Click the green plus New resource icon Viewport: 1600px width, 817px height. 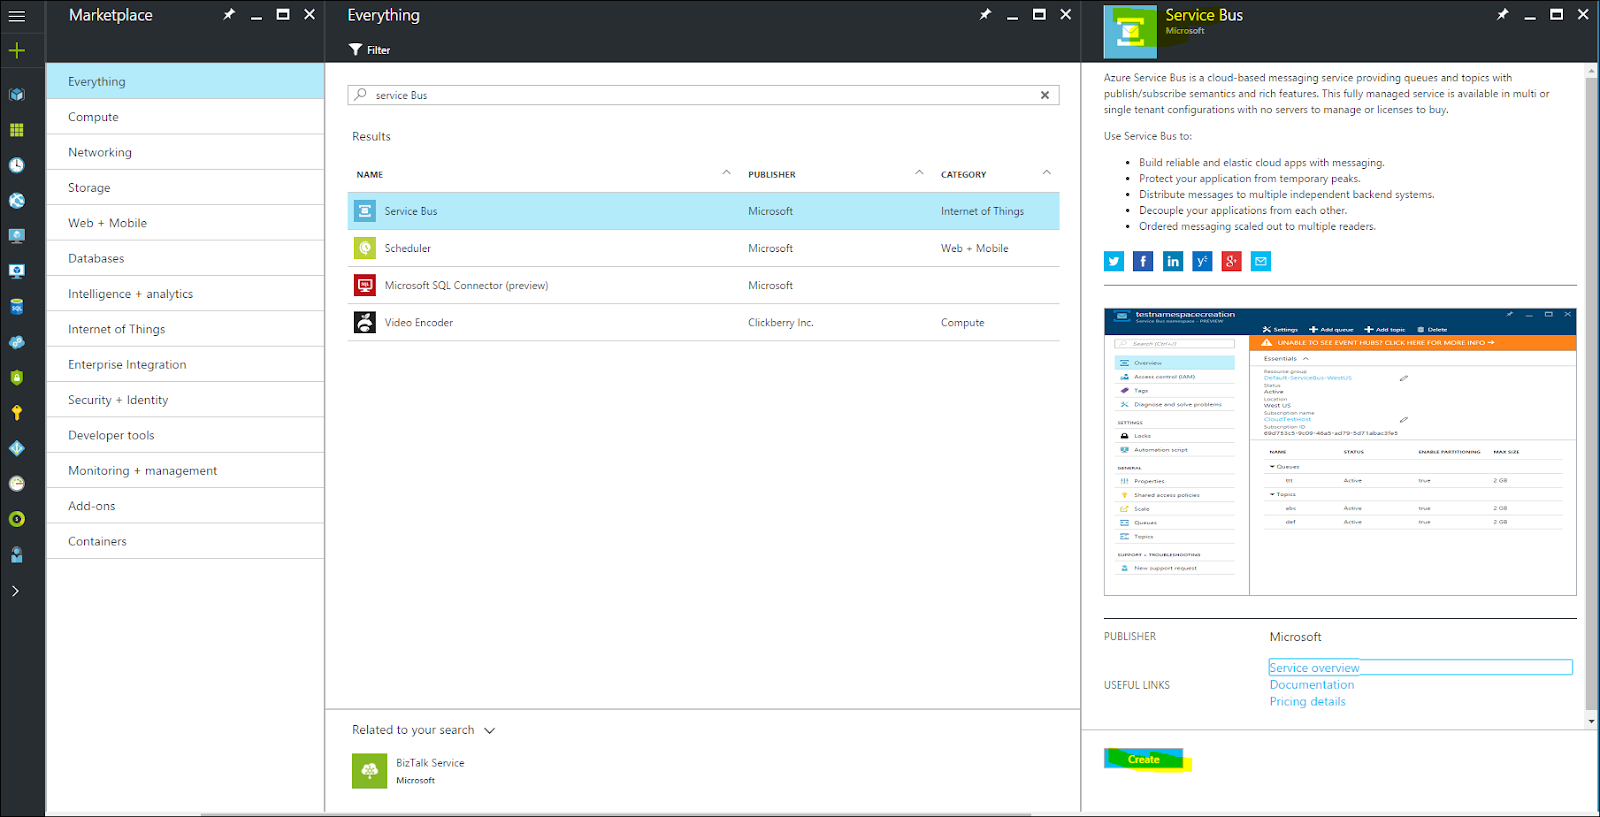(x=17, y=51)
